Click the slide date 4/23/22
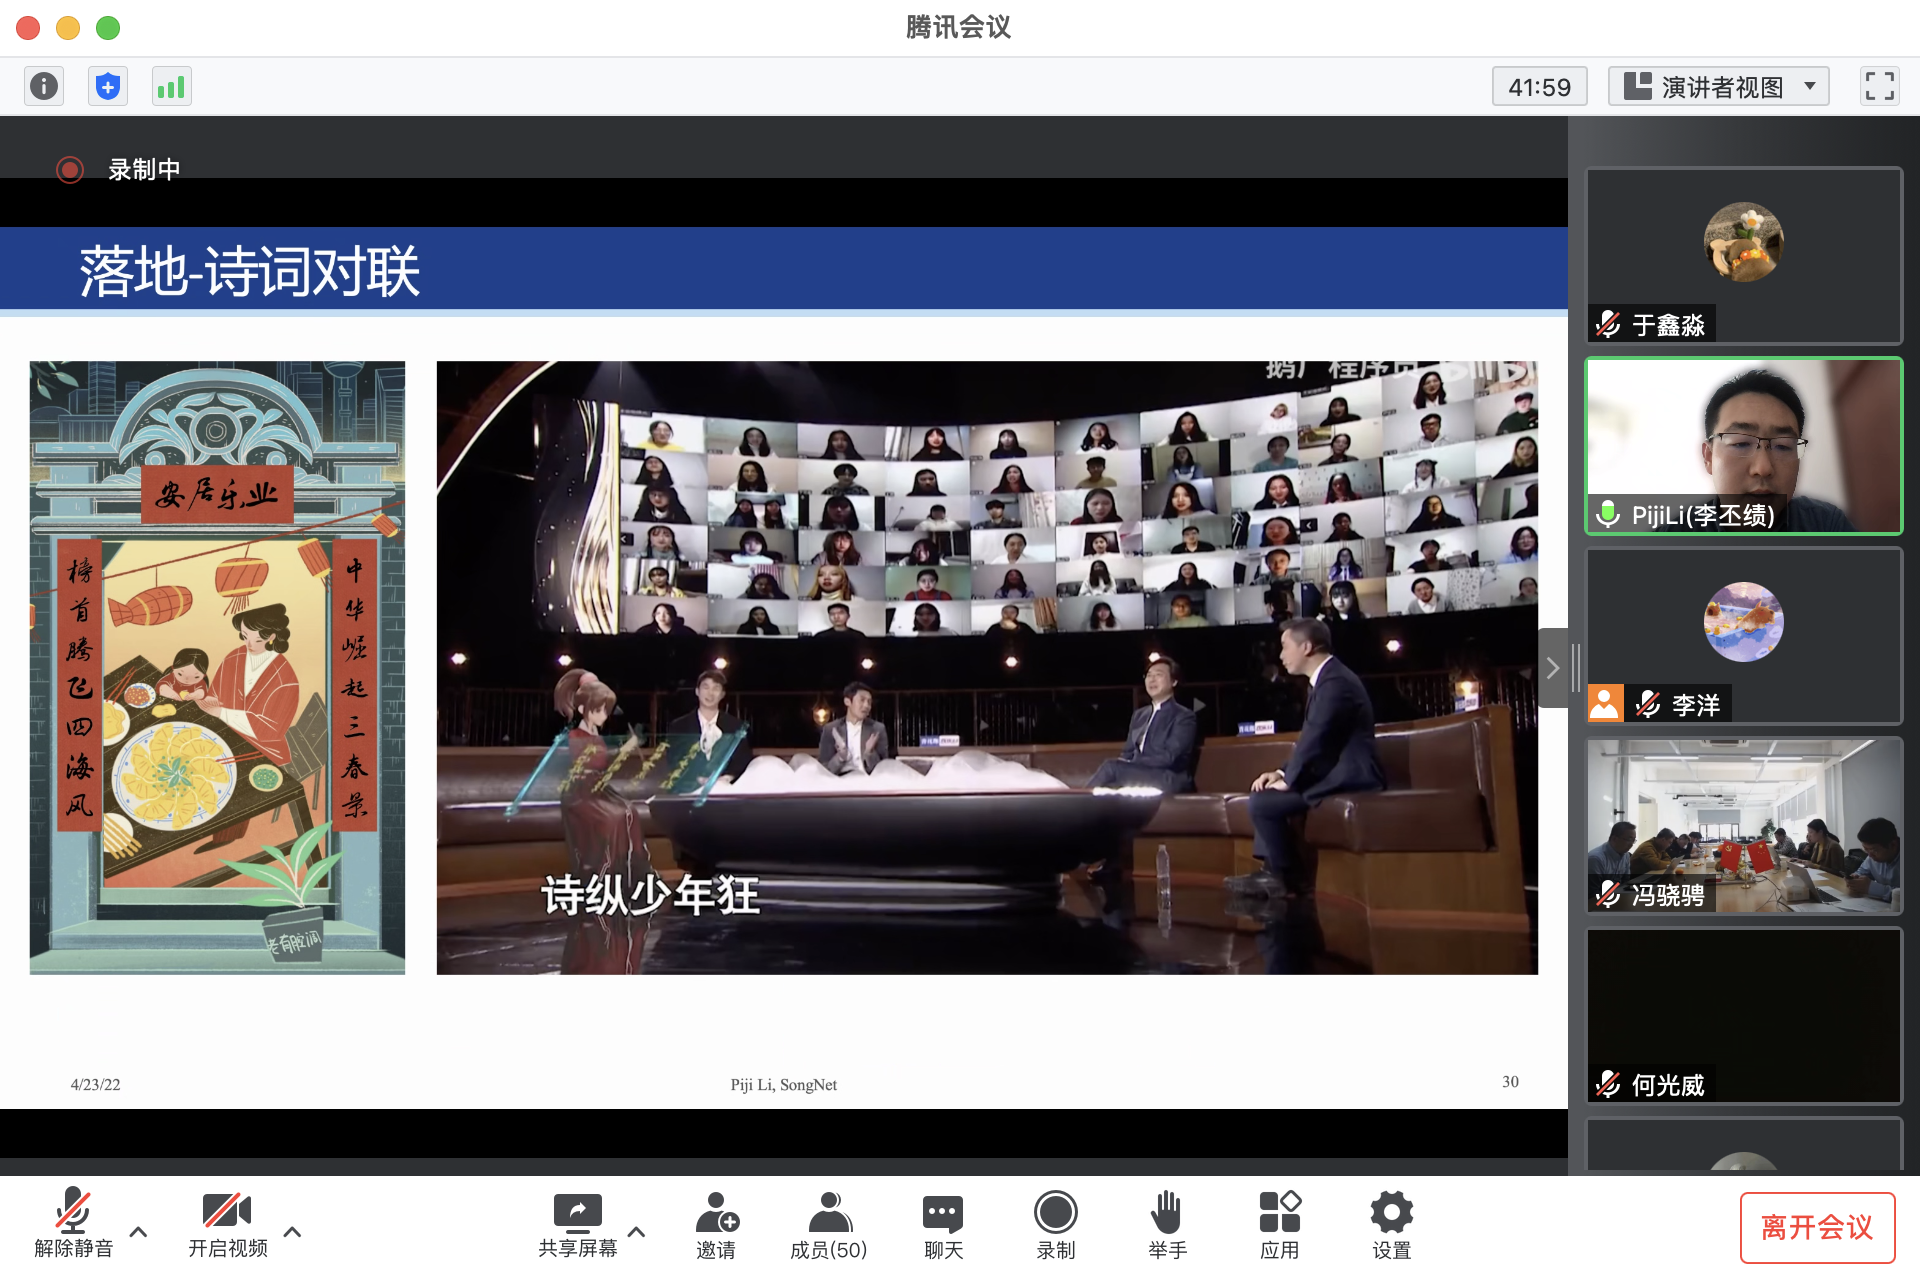 [95, 1084]
